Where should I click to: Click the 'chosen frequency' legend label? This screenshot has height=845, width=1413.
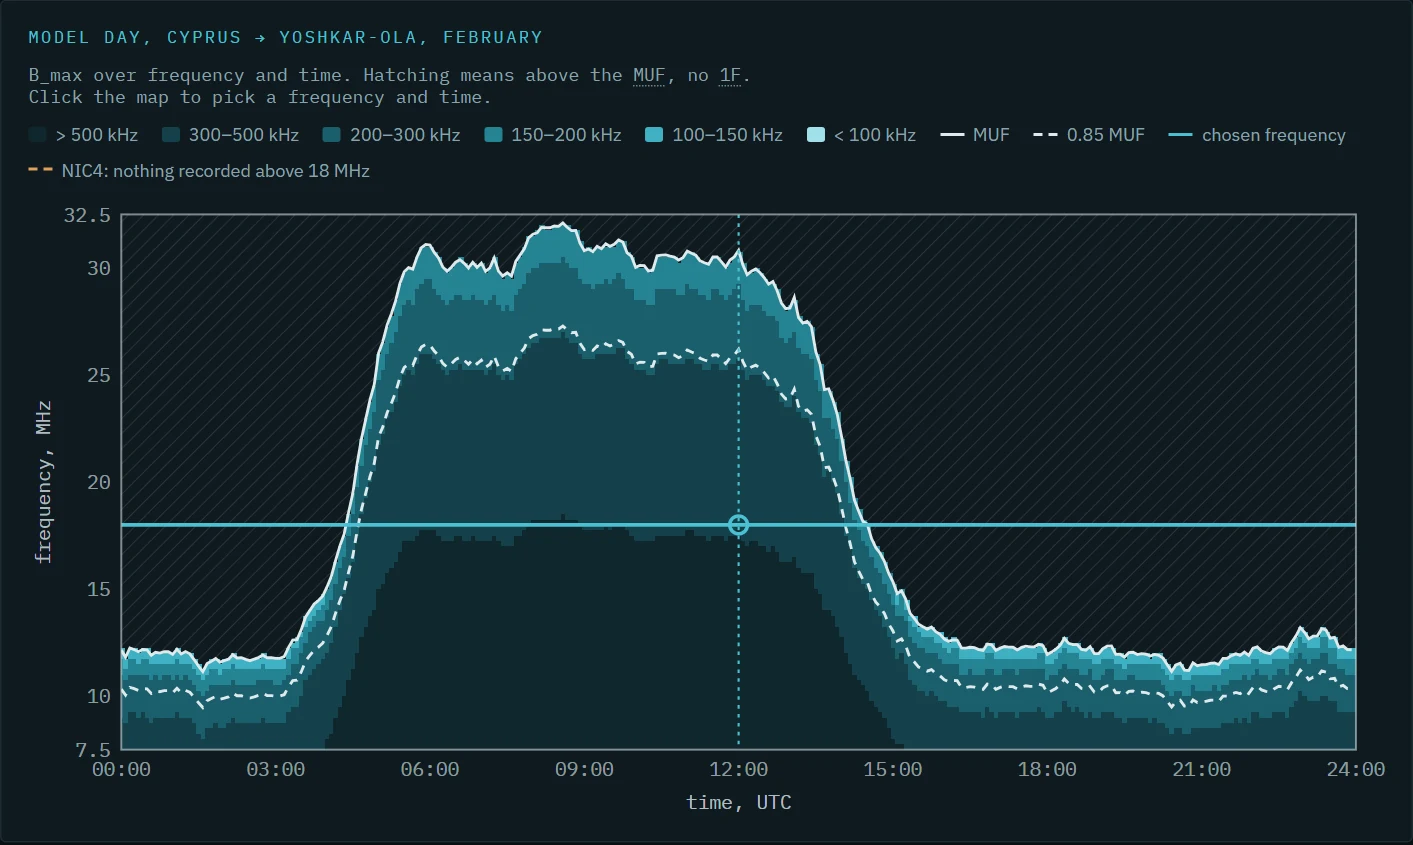click(x=1274, y=135)
